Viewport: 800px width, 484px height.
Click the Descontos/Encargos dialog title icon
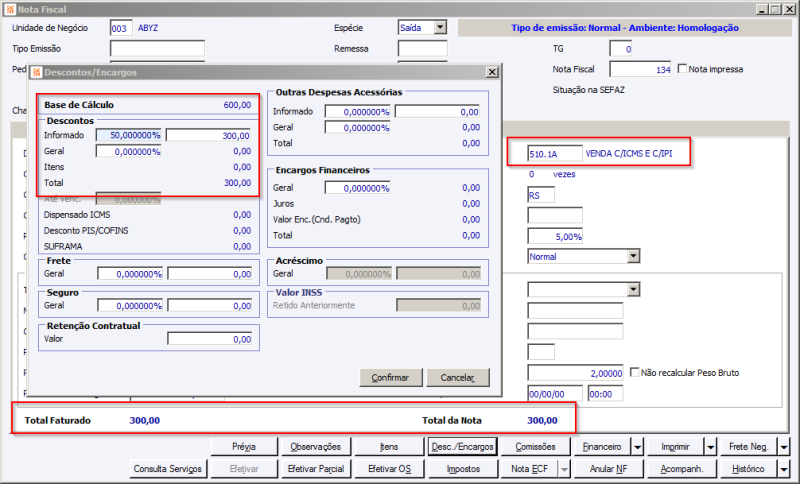click(x=36, y=72)
